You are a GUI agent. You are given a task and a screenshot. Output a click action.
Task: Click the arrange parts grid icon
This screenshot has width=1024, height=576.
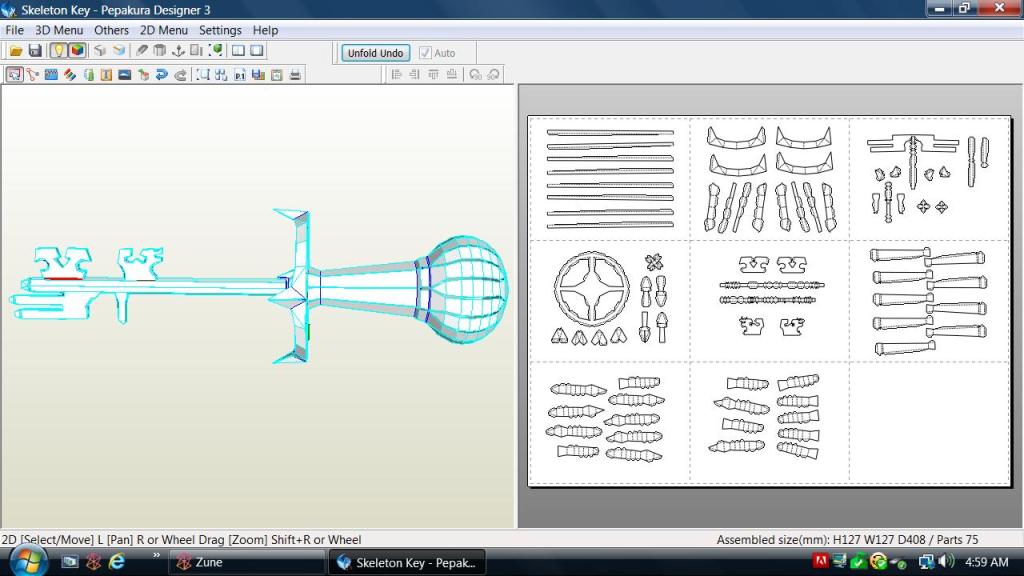click(x=221, y=74)
